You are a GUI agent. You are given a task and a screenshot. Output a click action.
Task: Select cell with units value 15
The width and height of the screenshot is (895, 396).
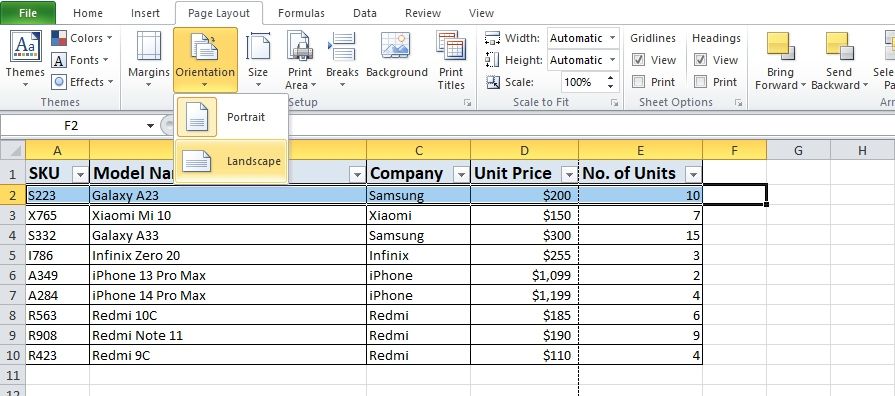coord(640,235)
